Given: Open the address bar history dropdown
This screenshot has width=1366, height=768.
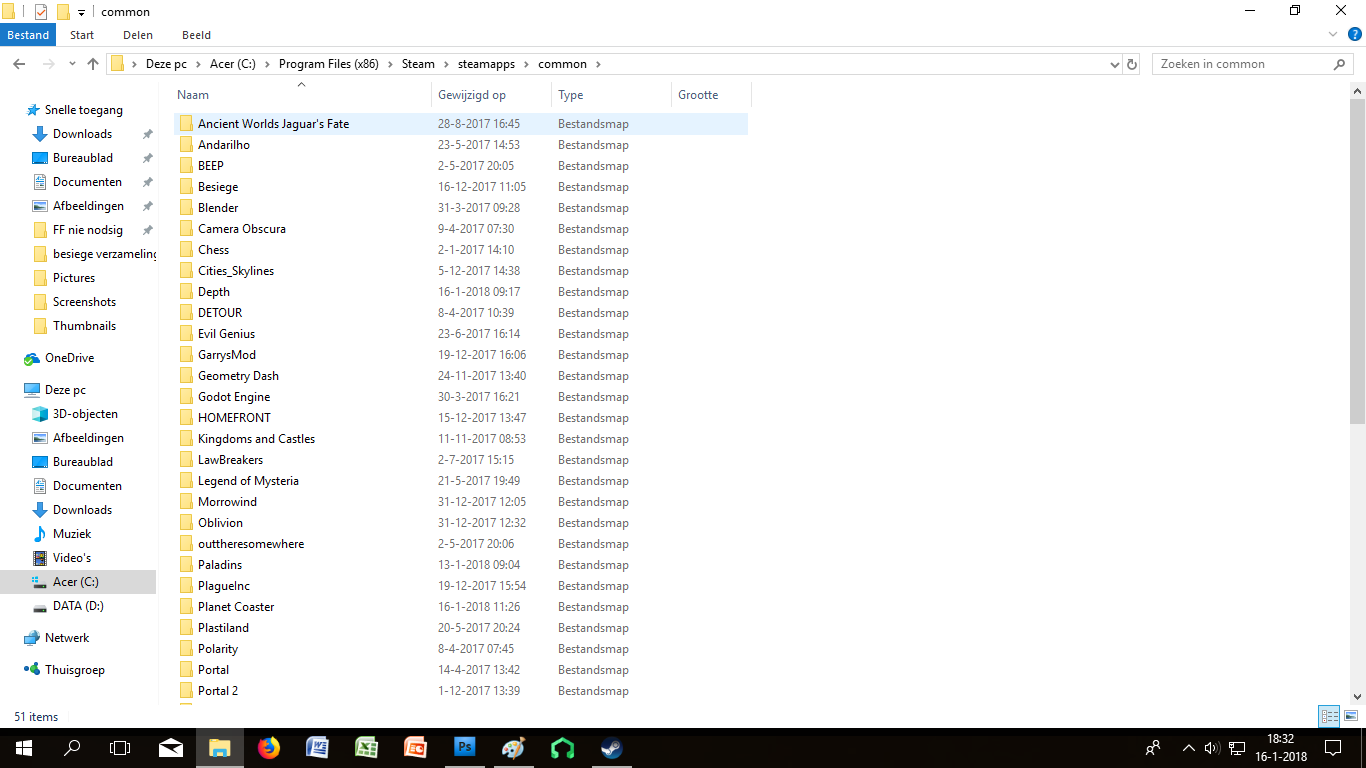Looking at the screenshot, I should coord(1115,64).
